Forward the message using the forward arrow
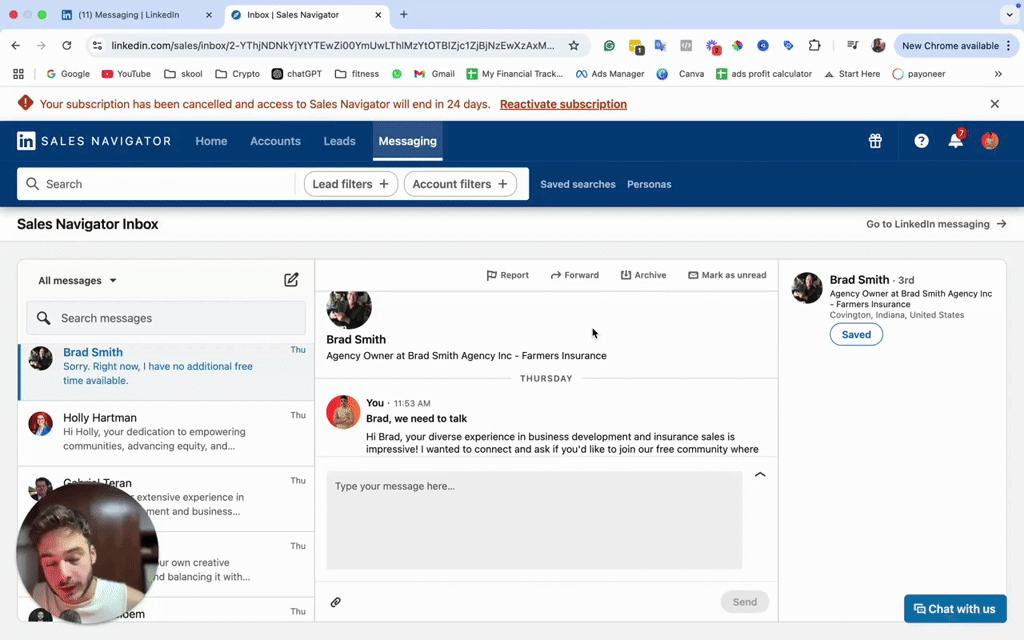Viewport: 1024px width, 640px height. tap(574, 274)
